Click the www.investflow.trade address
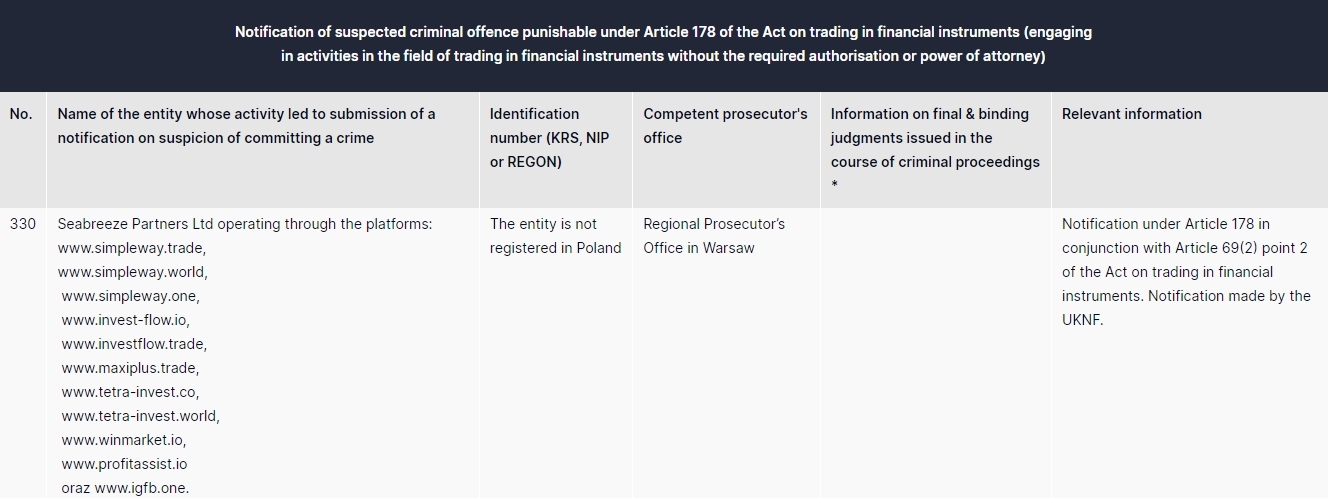The image size is (1328, 498). [134, 344]
